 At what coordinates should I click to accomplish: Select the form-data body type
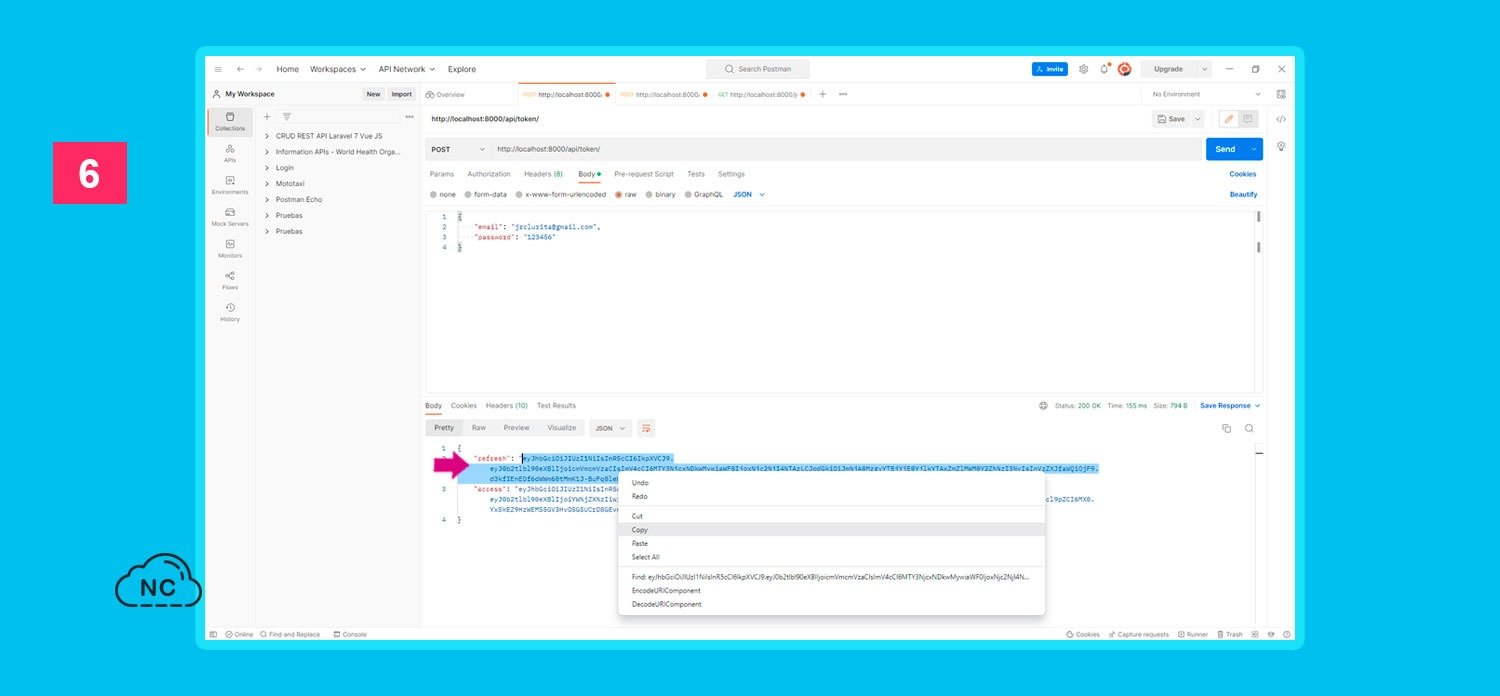tap(486, 194)
